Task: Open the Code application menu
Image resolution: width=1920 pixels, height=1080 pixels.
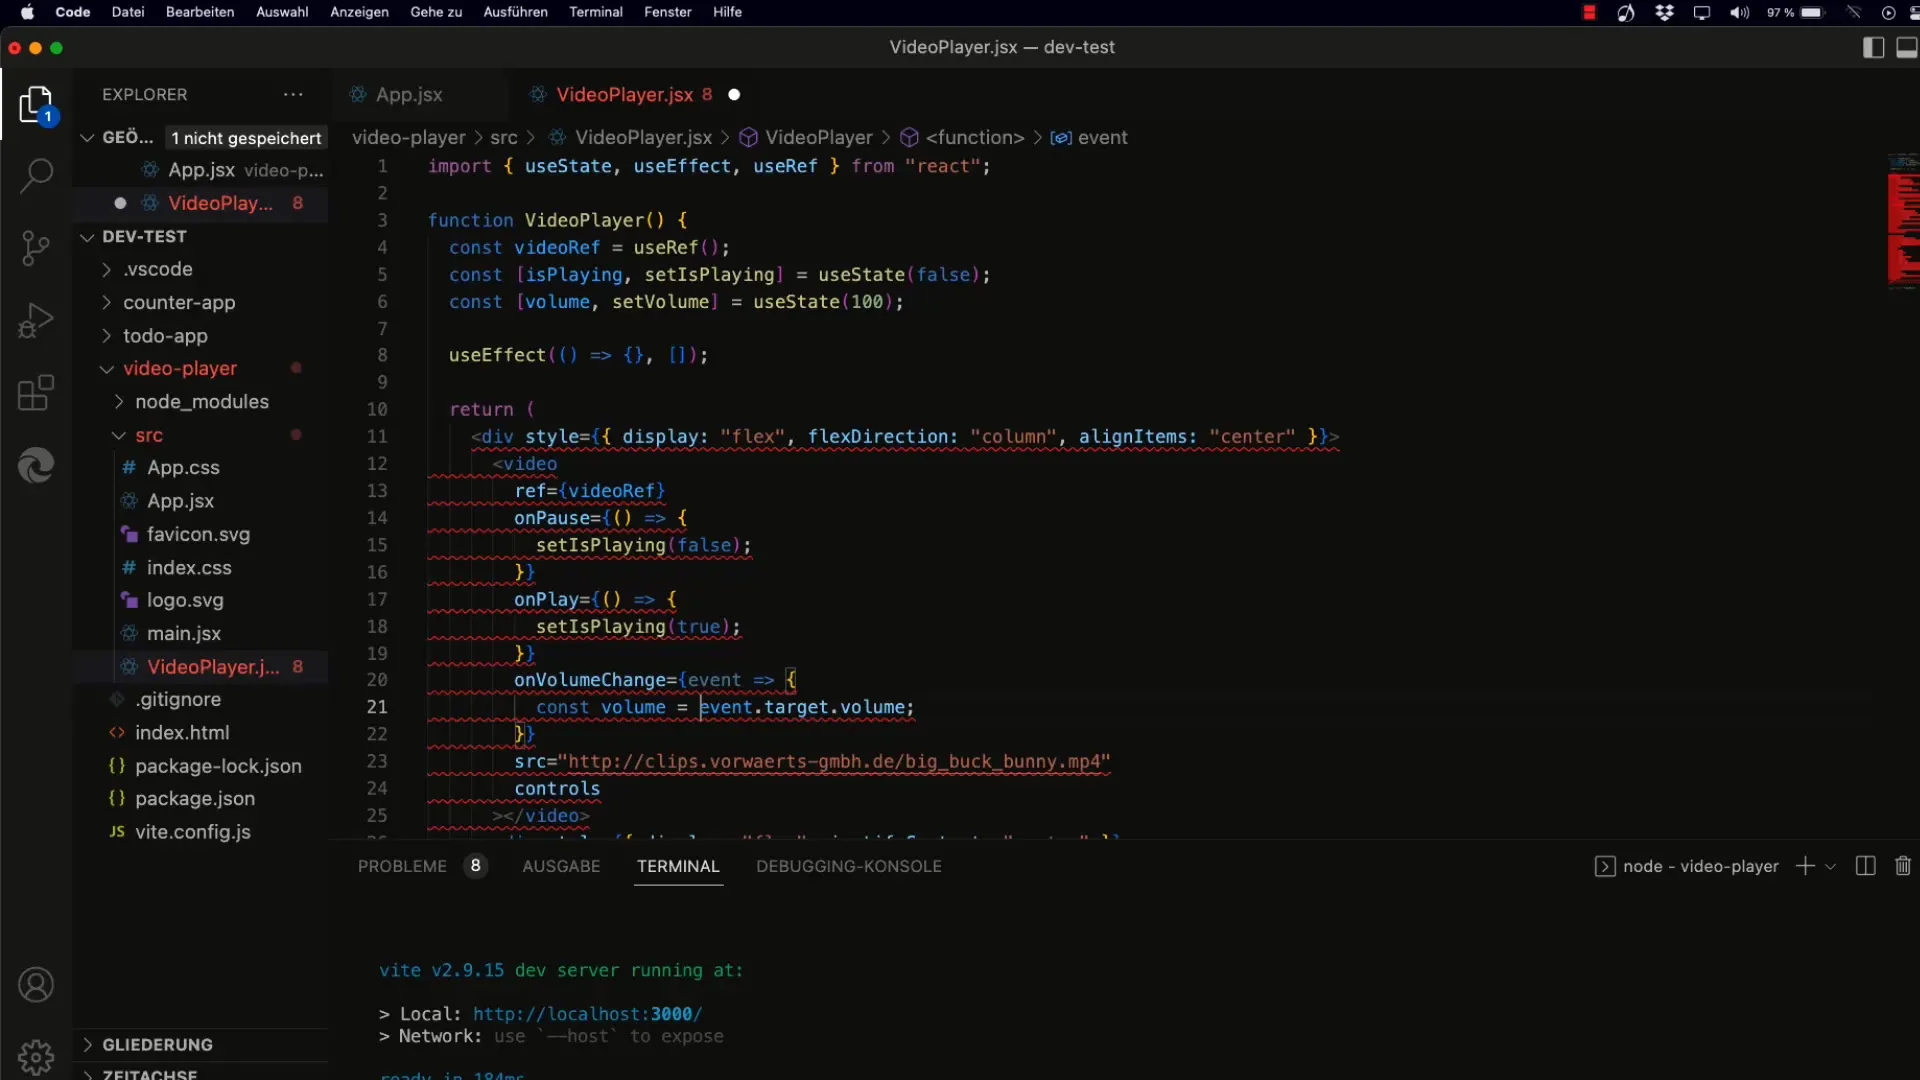Action: [73, 12]
